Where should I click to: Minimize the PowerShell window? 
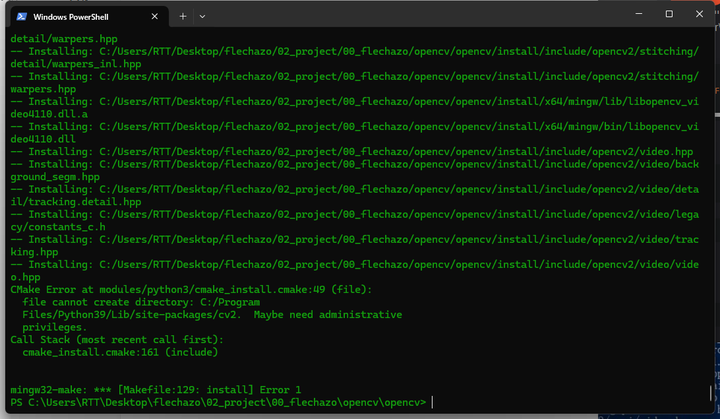coord(639,14)
